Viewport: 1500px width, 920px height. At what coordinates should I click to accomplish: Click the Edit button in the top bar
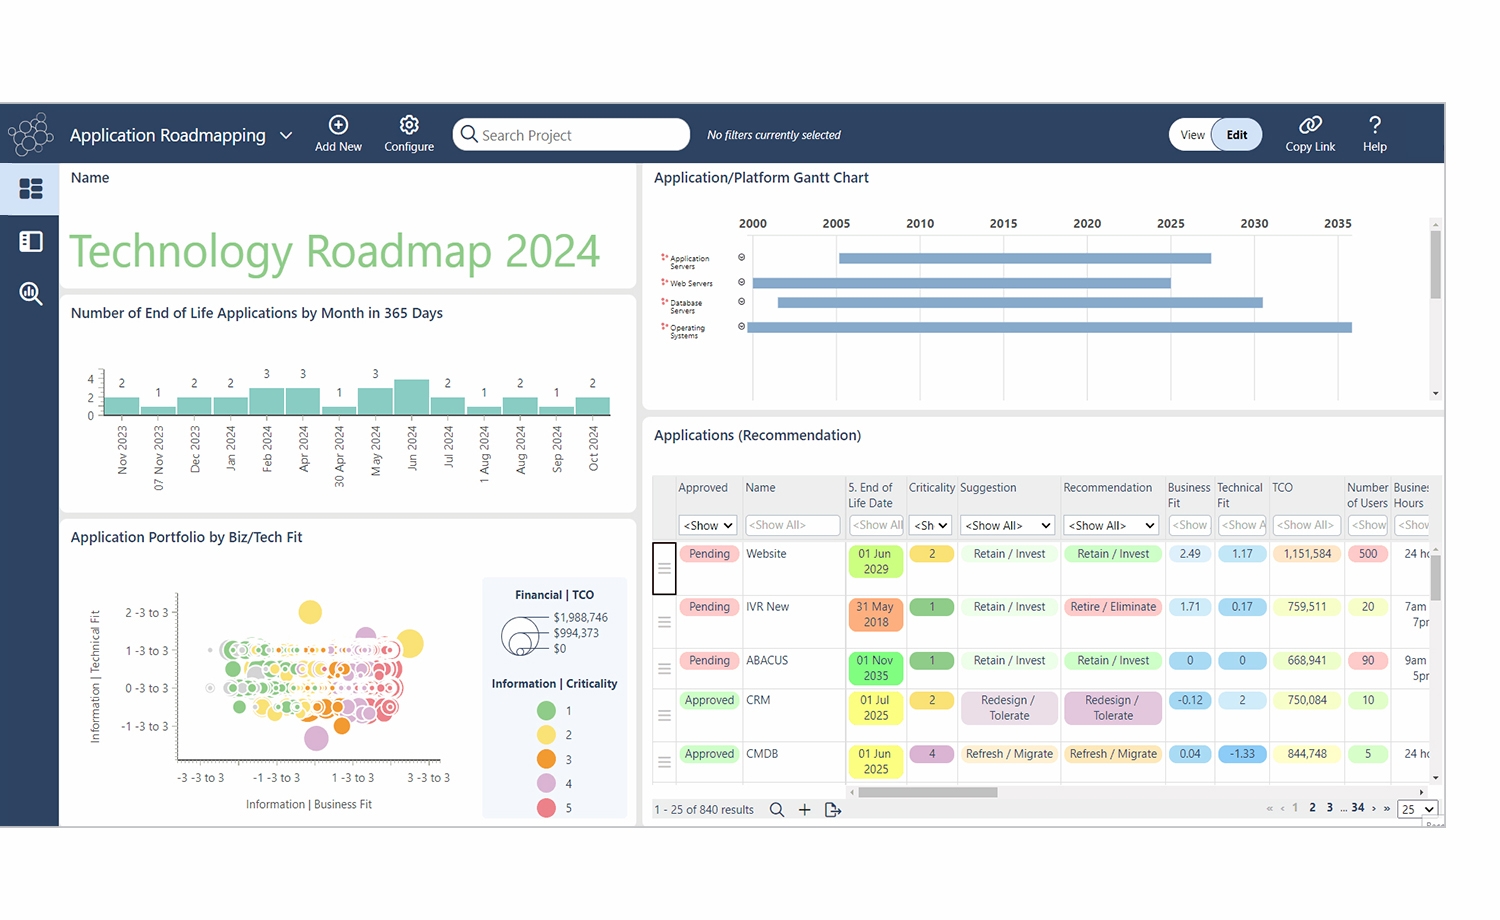pyautogui.click(x=1236, y=134)
